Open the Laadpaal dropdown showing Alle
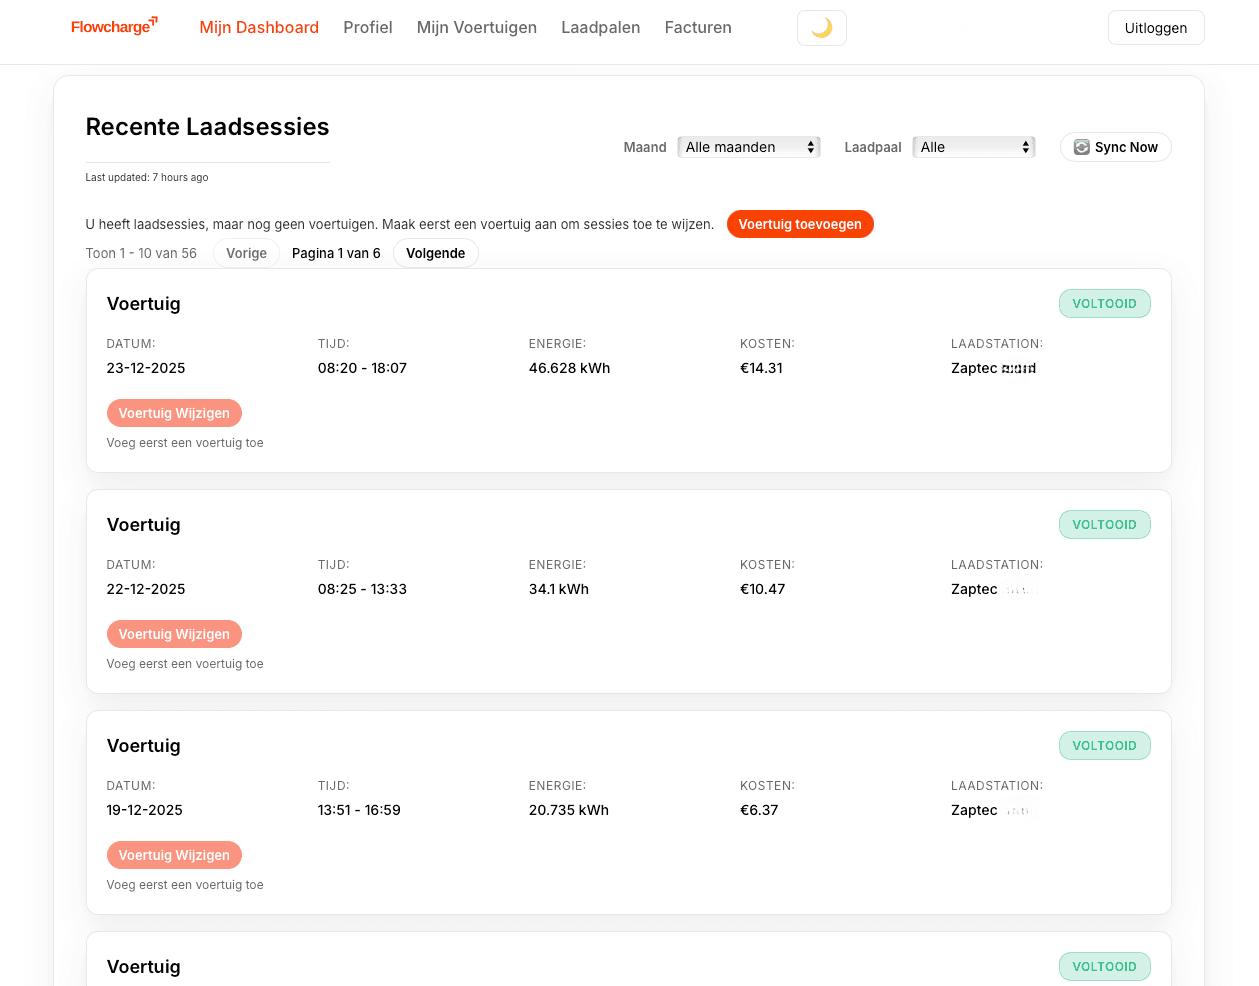The height and width of the screenshot is (986, 1259). [x=974, y=147]
